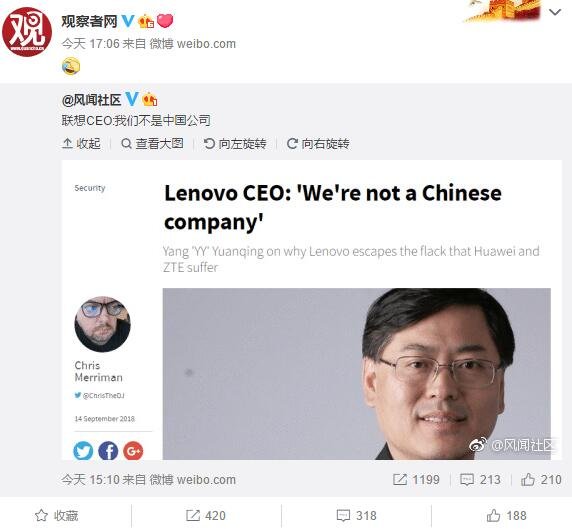The height and width of the screenshot is (529, 572).
Task: Open the @风闻社区 account link
Action: pos(91,100)
